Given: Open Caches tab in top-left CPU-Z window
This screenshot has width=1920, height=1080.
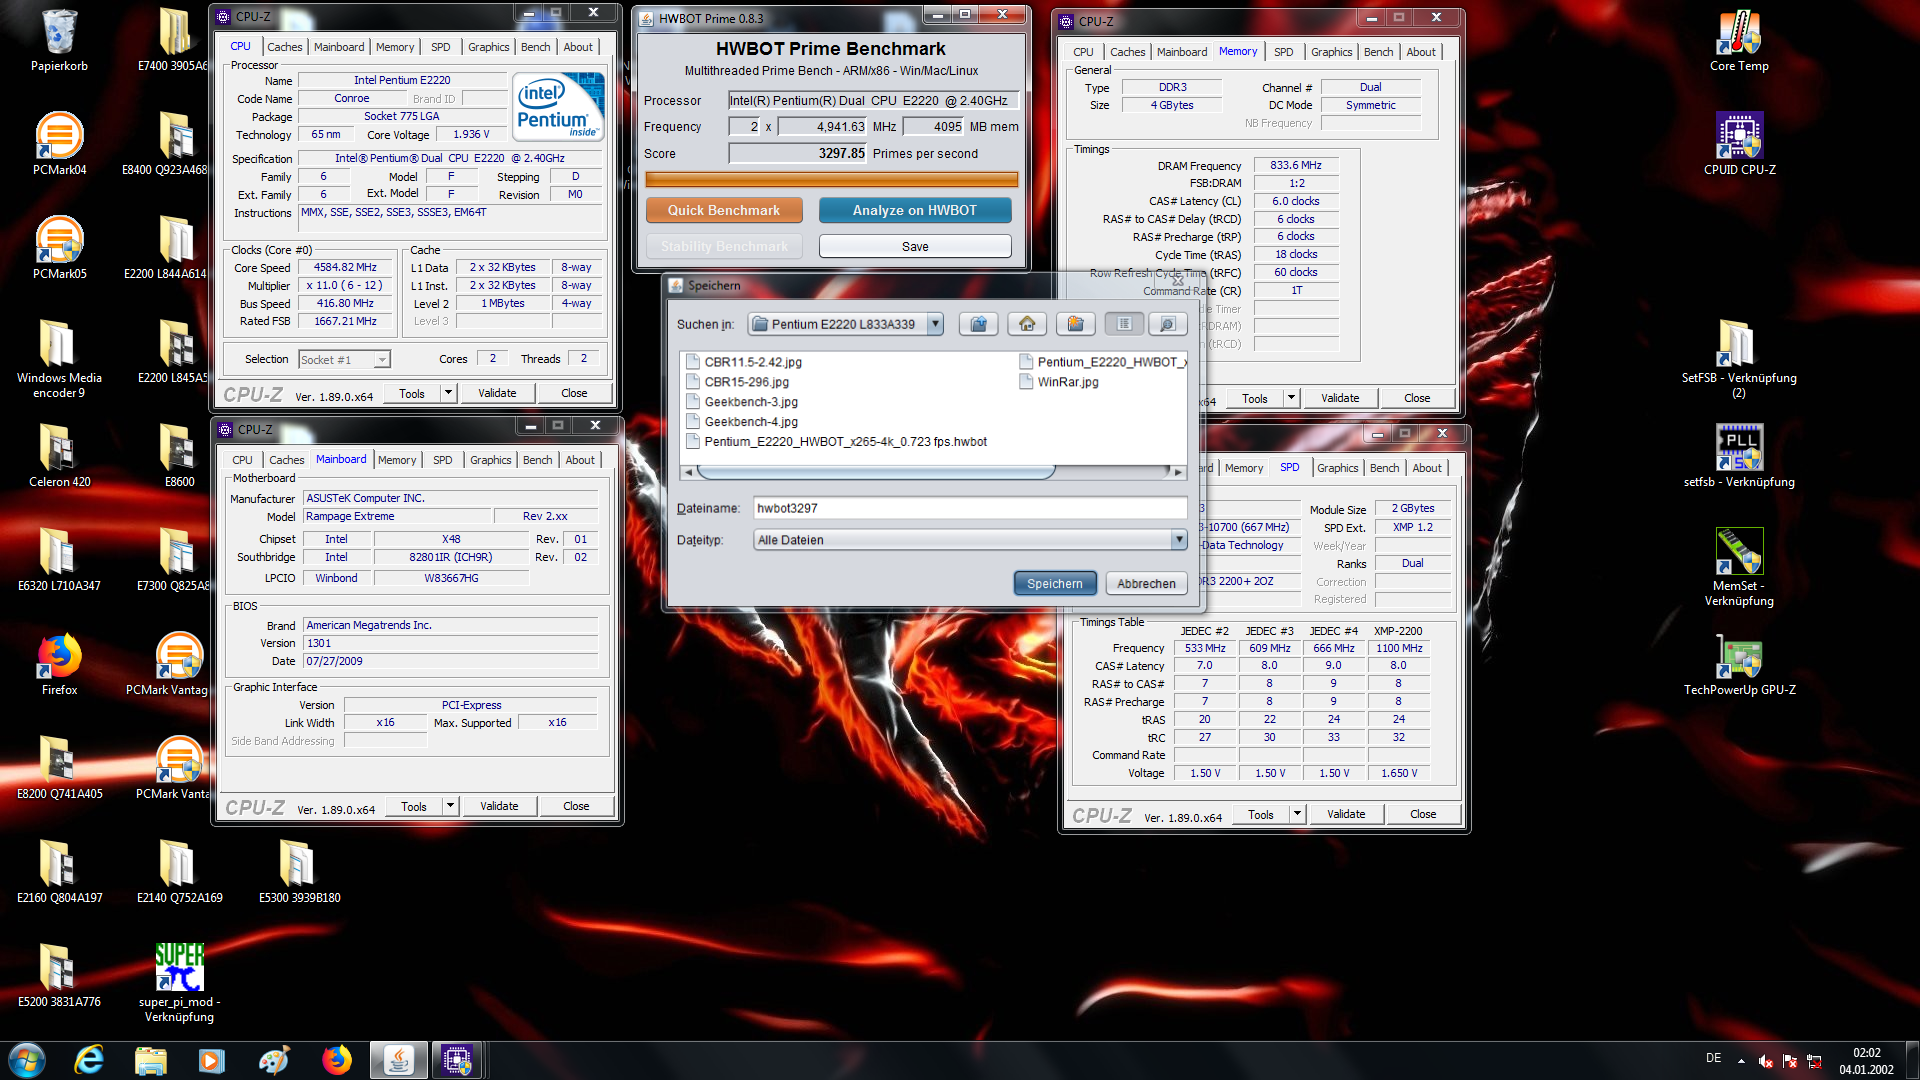Looking at the screenshot, I should pos(284,47).
